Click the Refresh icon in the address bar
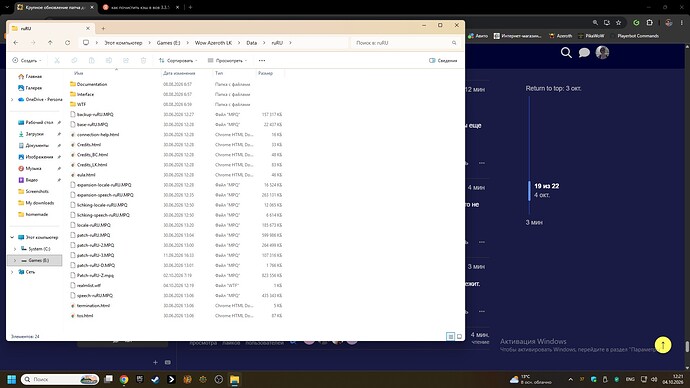 pos(67,43)
